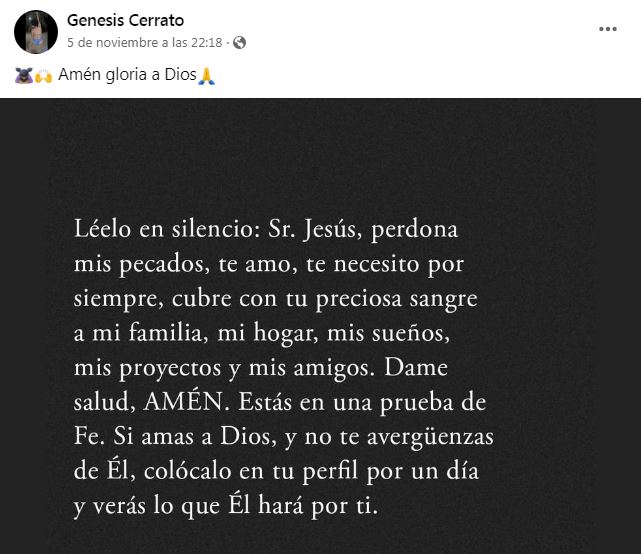Click the praying hands emoji after Dios
The width and height of the screenshot is (641, 554).
coord(207,76)
